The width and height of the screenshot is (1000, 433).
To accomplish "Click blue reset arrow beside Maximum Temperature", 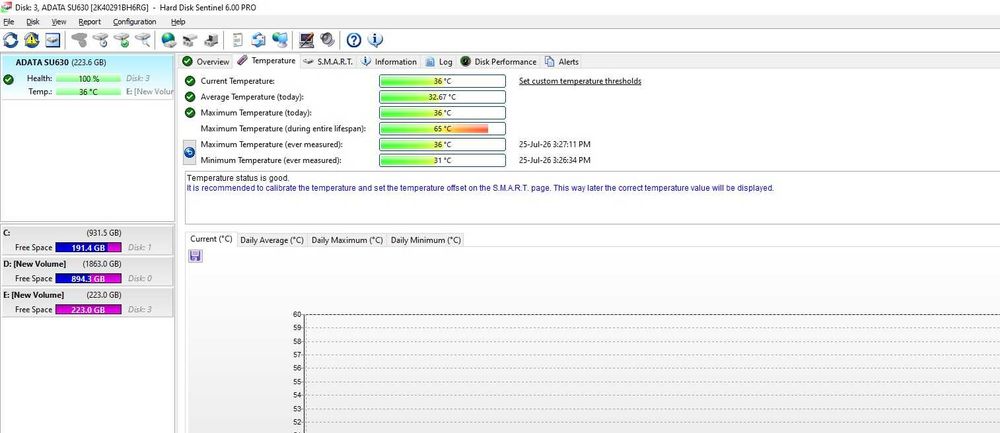I will click(189, 152).
